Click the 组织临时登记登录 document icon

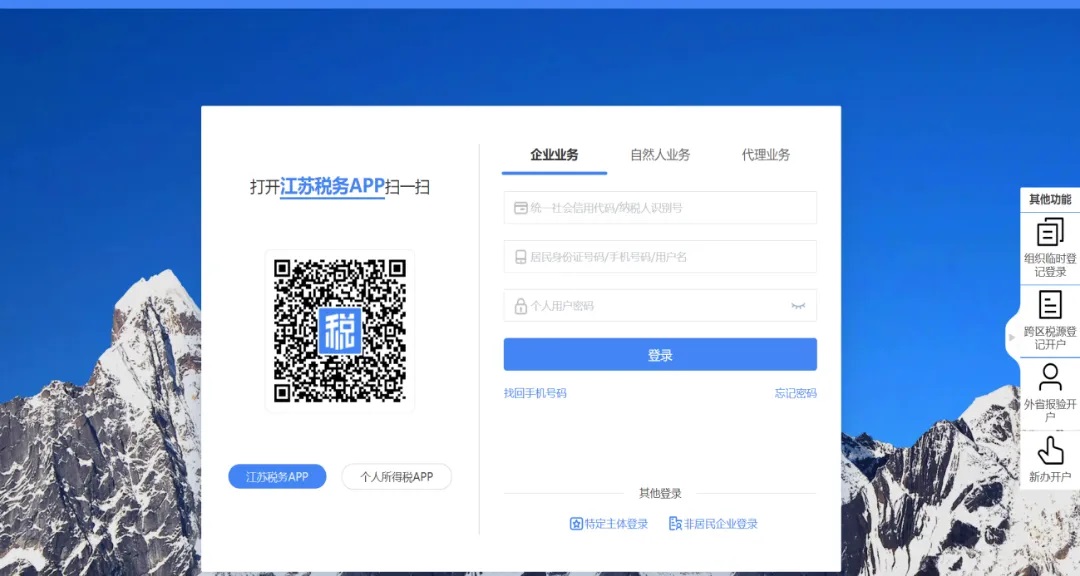1050,232
